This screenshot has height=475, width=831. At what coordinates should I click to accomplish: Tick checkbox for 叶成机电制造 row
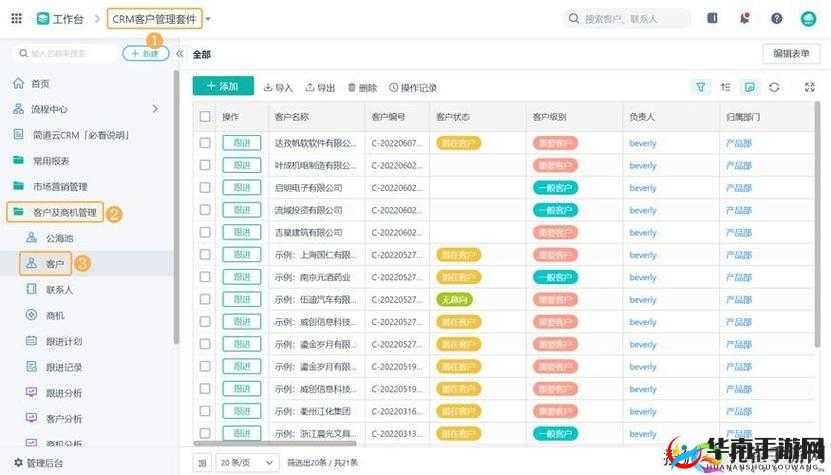(205, 165)
